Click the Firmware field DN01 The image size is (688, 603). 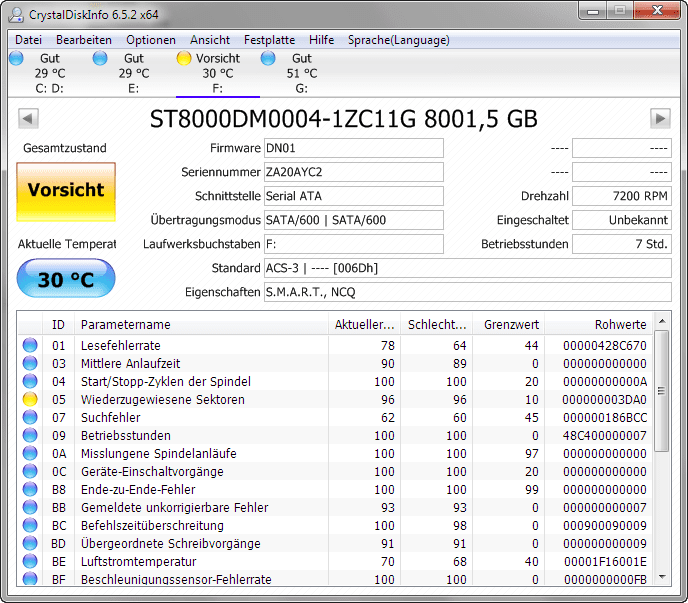[x=354, y=148]
